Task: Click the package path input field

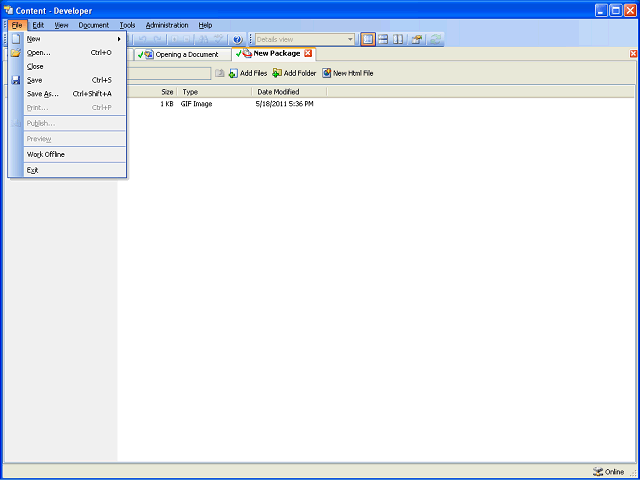Action: tap(169, 73)
